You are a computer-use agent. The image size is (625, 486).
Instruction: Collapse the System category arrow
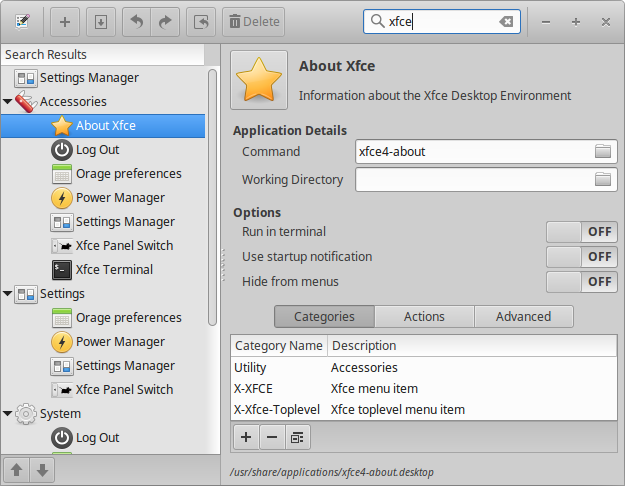coord(8,414)
